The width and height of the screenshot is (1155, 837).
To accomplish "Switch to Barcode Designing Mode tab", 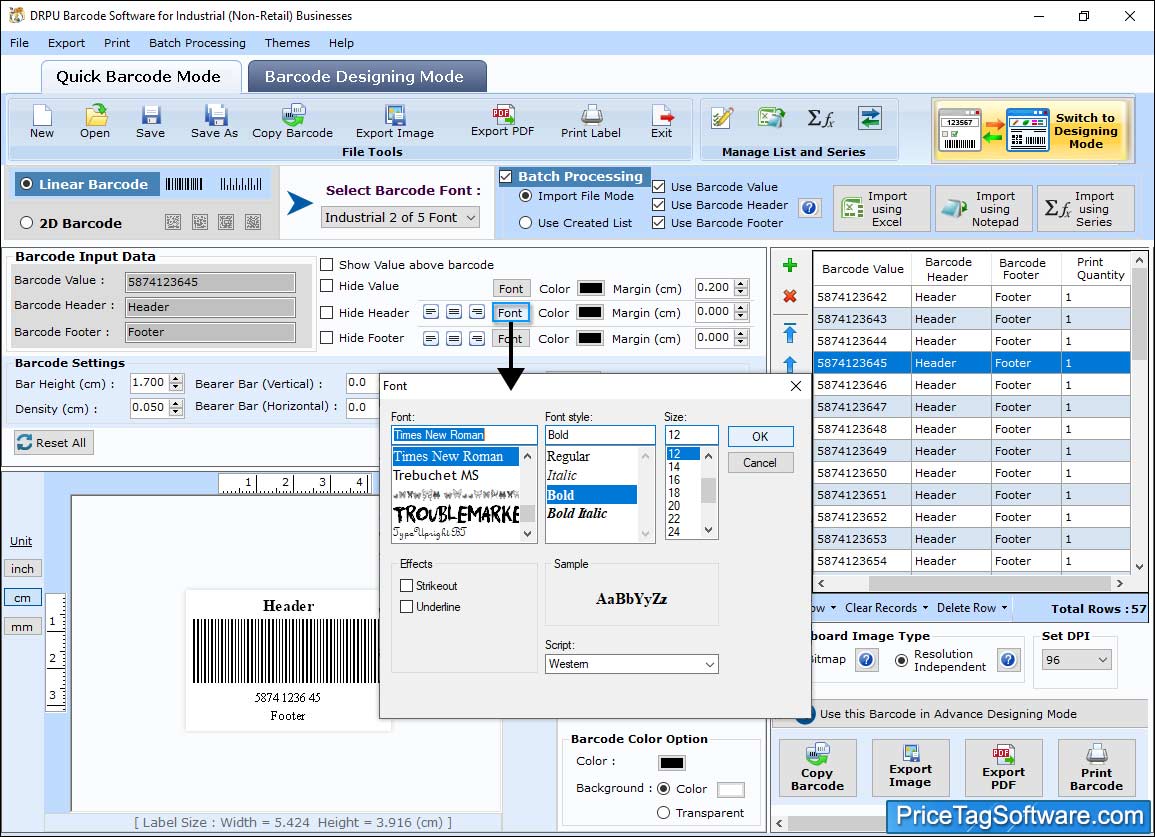I will [367, 77].
